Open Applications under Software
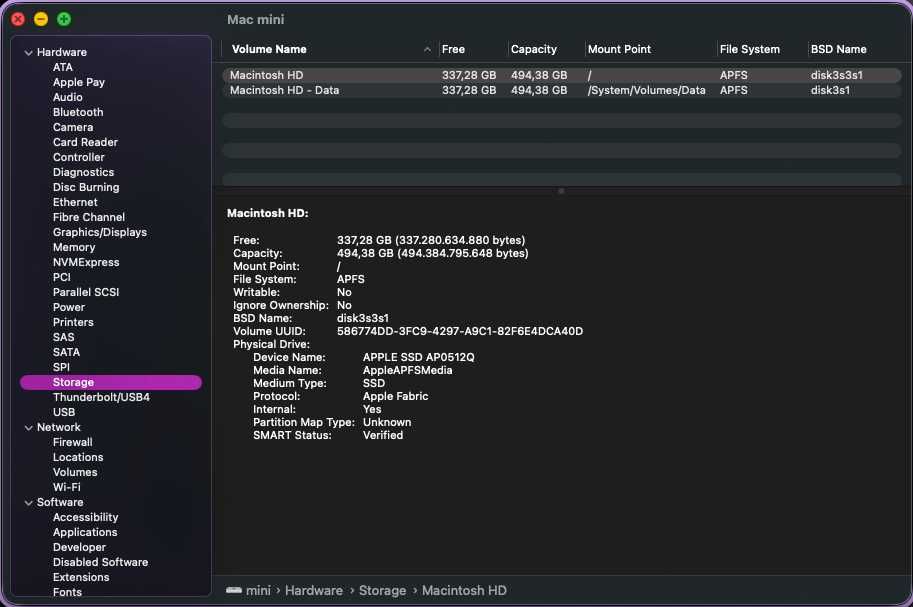Screen dimensions: 913x607 [85, 532]
